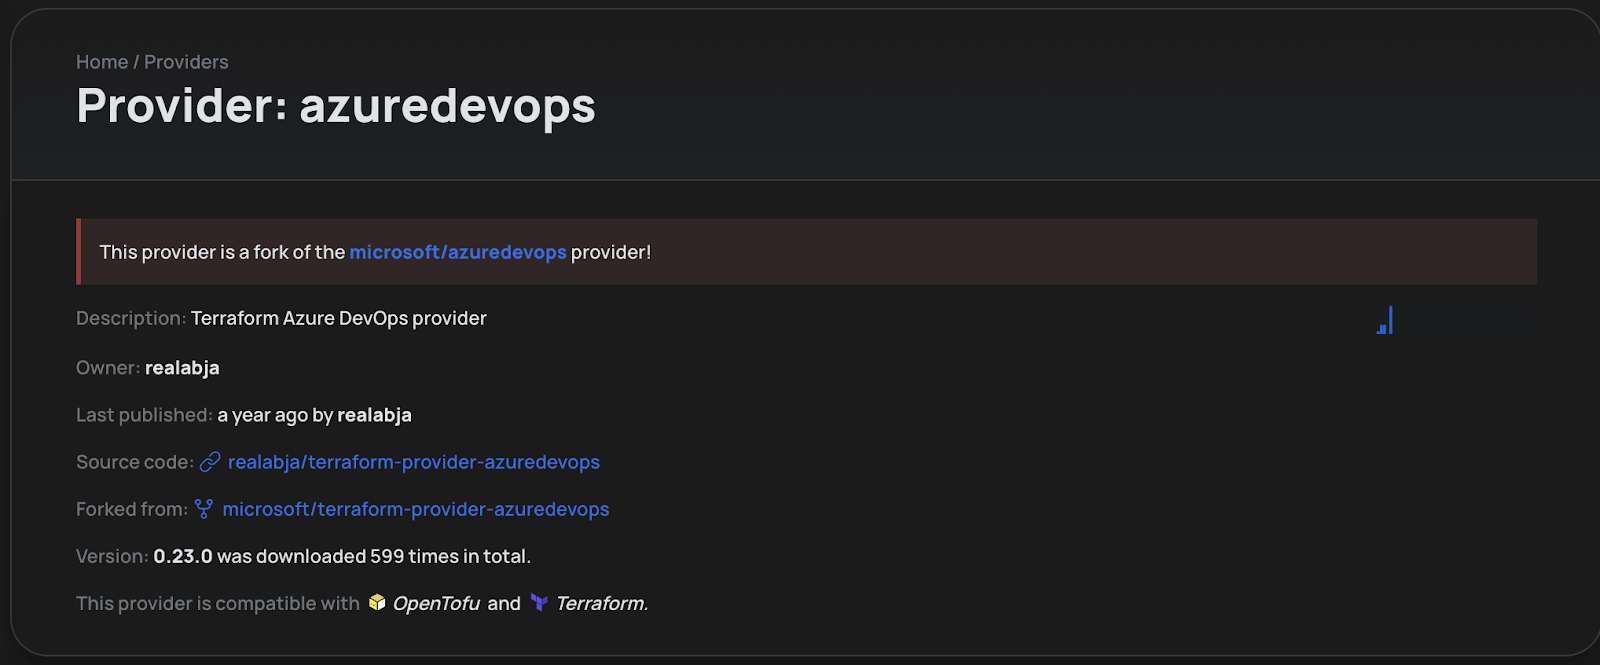Click 'was downloaded 599 times in total' text
The width and height of the screenshot is (1600, 665).
coord(374,556)
